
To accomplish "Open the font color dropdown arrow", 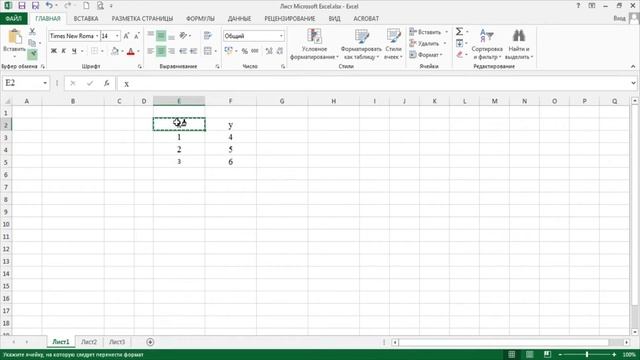I will (138, 51).
